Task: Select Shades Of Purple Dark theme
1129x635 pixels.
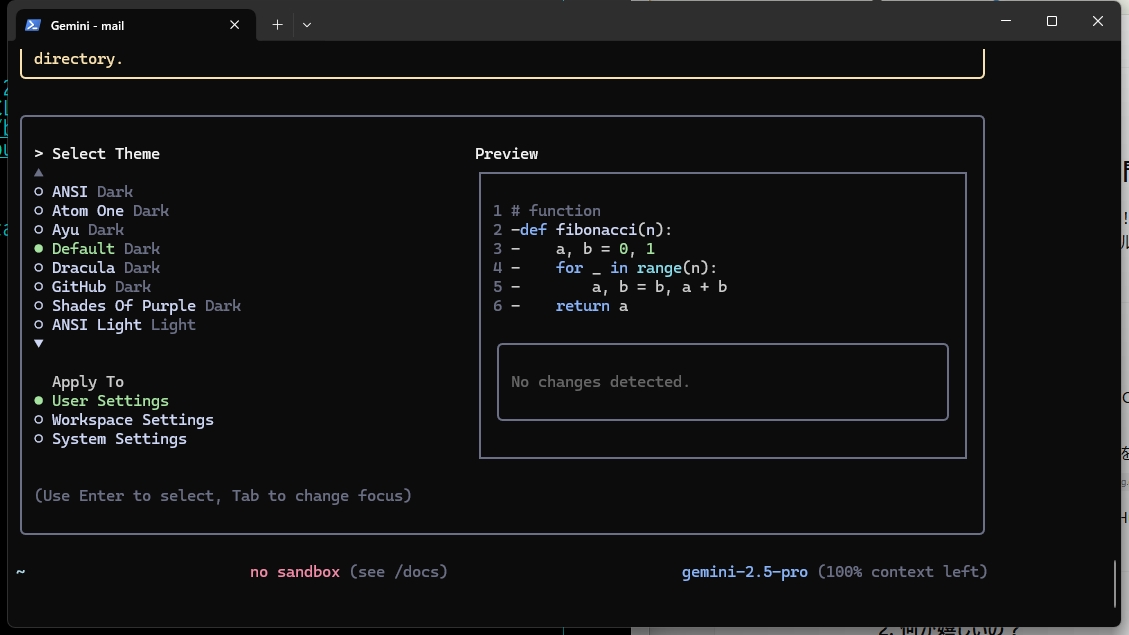Action: [146, 306]
